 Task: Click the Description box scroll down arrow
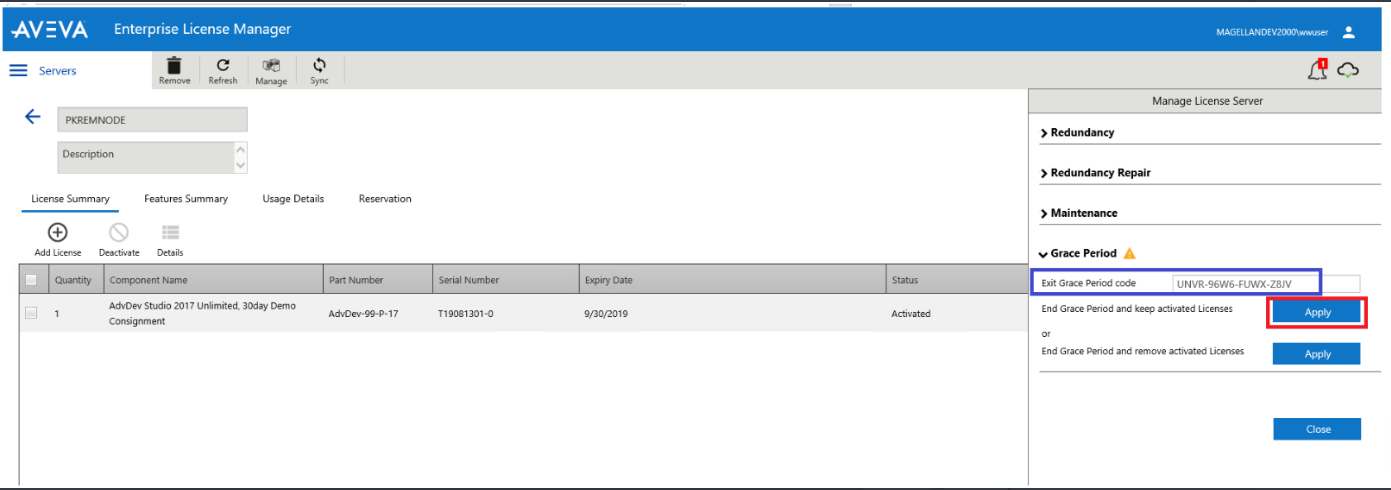click(x=240, y=166)
